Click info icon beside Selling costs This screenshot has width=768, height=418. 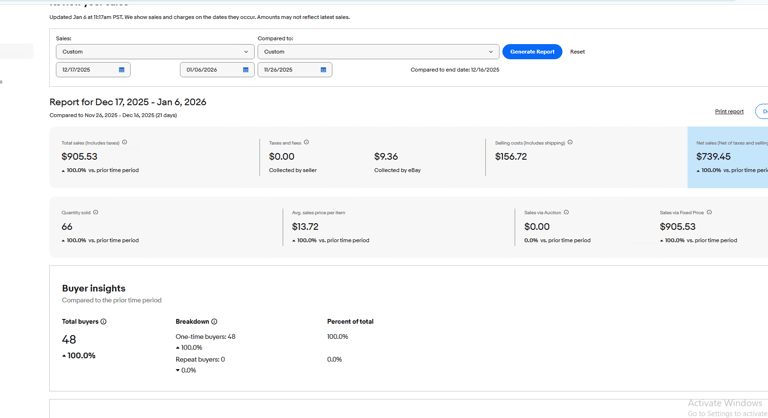coord(570,143)
